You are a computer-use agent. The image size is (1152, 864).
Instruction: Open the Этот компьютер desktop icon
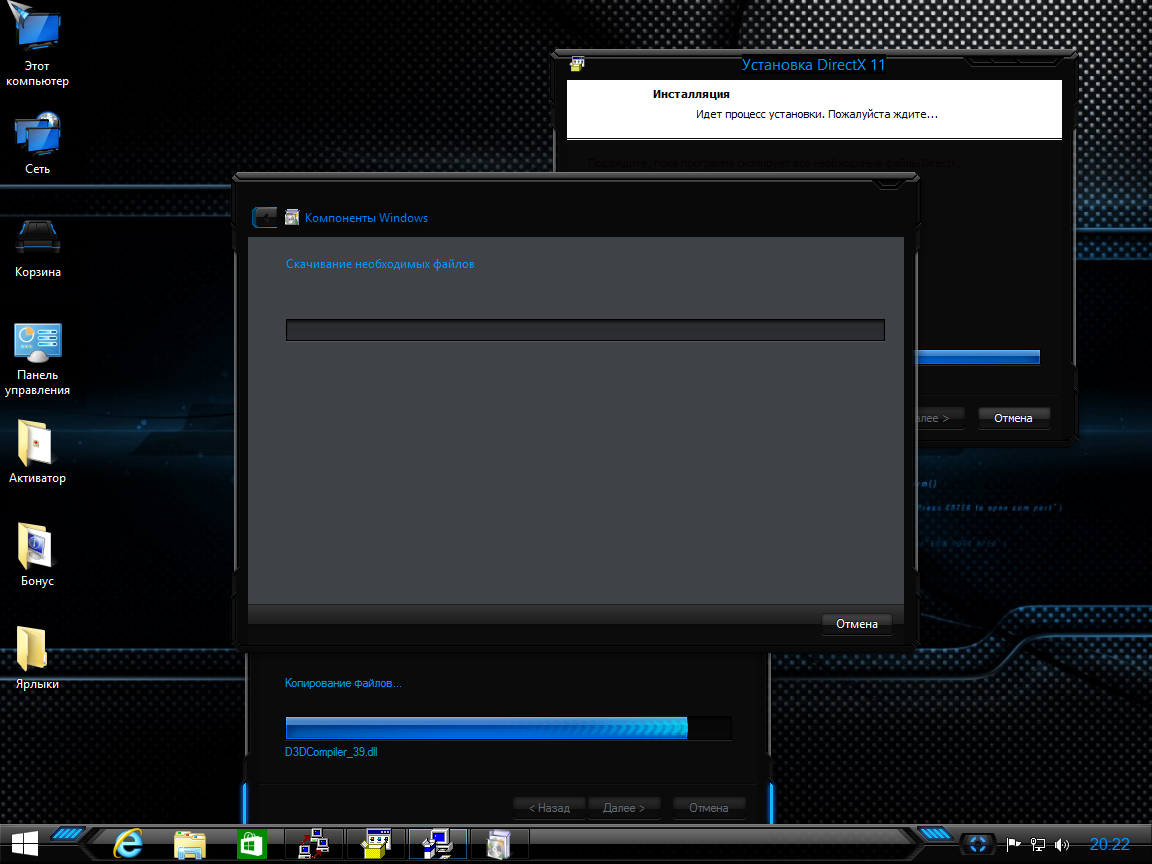pos(37,44)
